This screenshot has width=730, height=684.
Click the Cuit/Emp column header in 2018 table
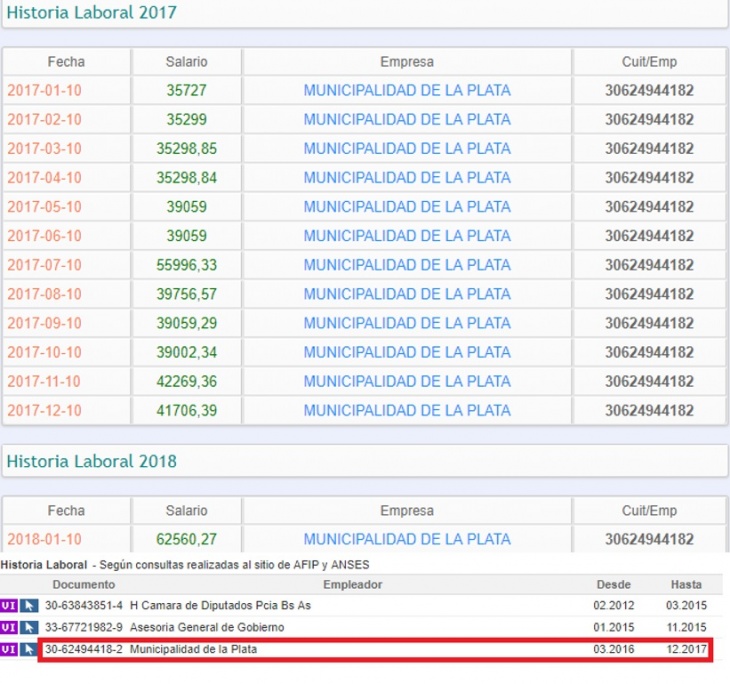click(x=649, y=510)
